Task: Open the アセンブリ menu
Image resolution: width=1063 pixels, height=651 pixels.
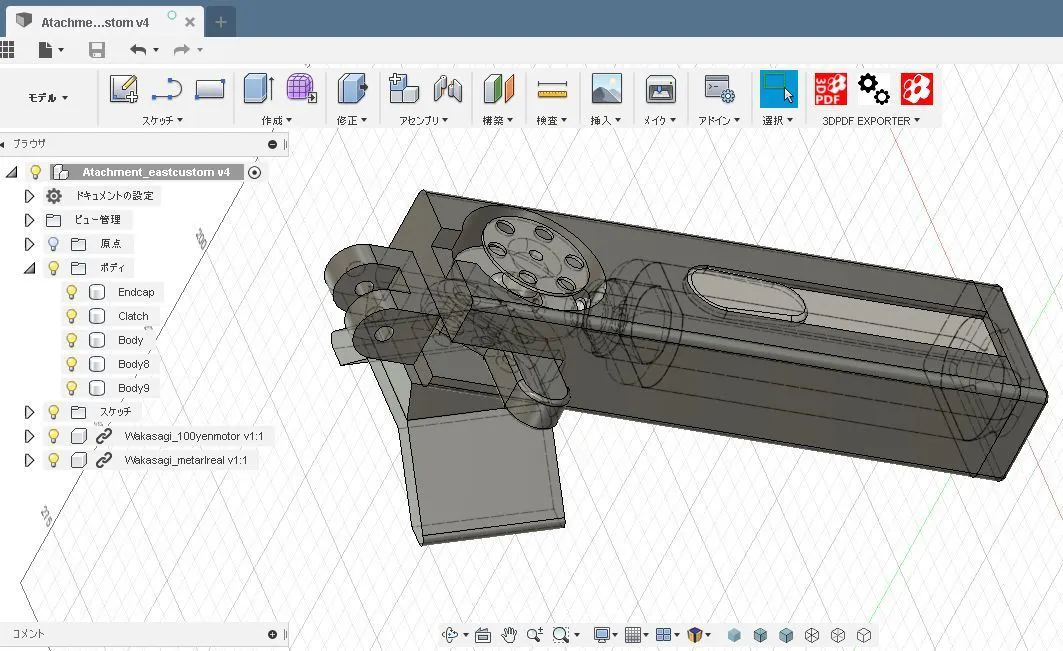Action: [x=423, y=120]
